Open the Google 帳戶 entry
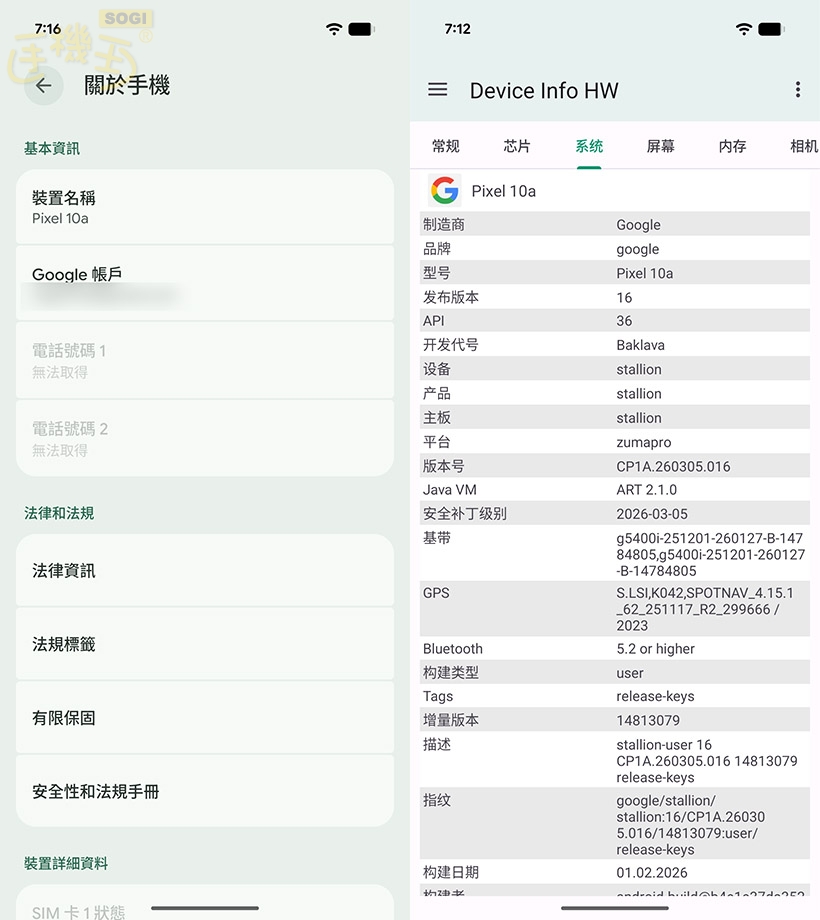This screenshot has height=920, width=820. [205, 283]
